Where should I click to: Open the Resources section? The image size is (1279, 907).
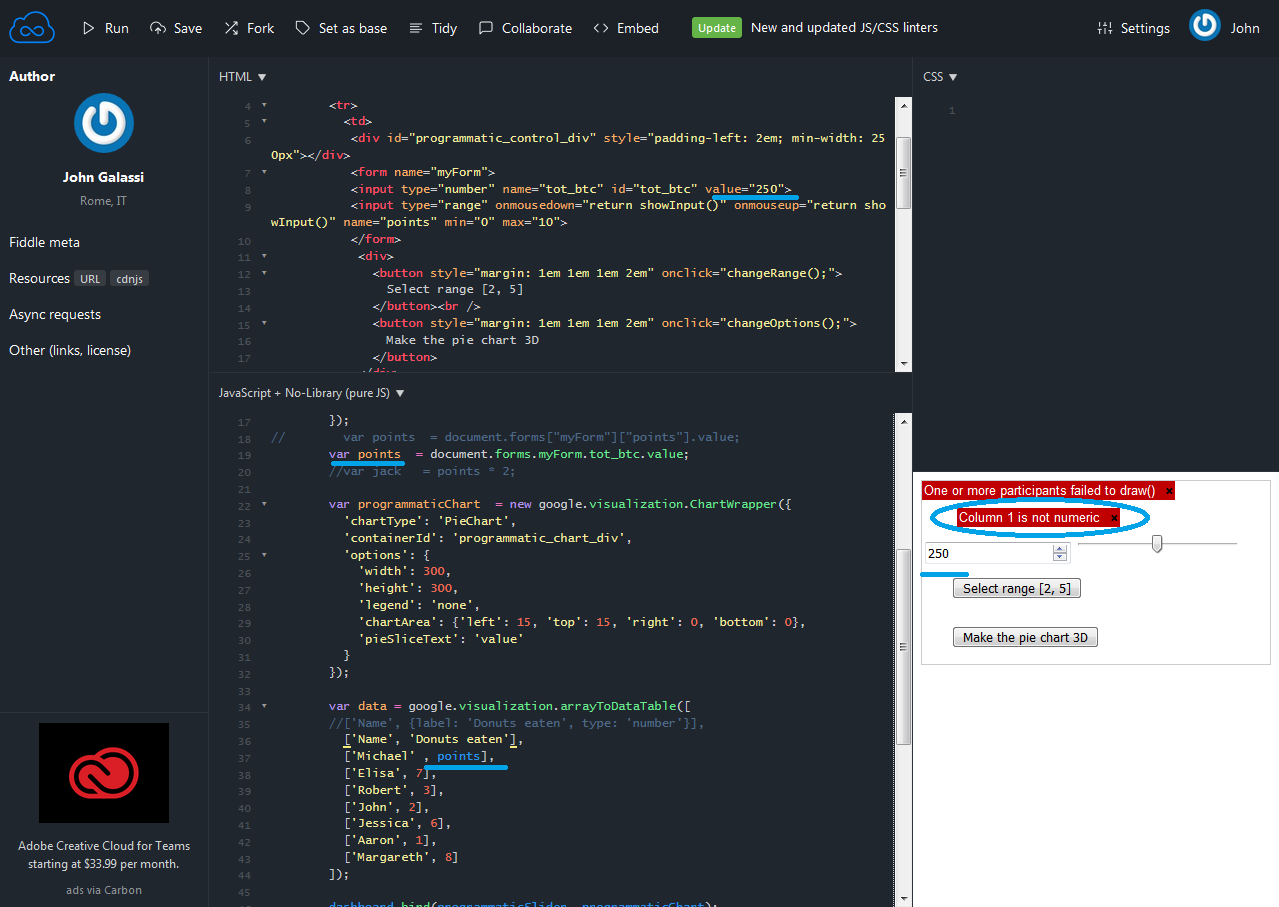(x=40, y=278)
